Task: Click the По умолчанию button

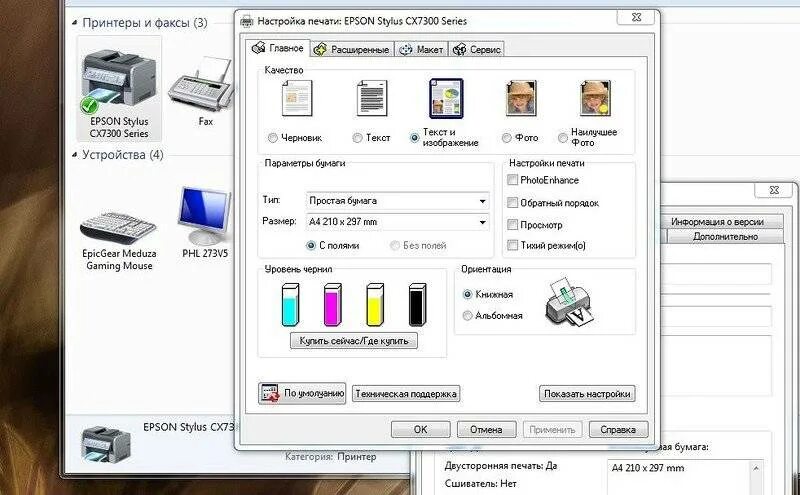Action: [302, 393]
